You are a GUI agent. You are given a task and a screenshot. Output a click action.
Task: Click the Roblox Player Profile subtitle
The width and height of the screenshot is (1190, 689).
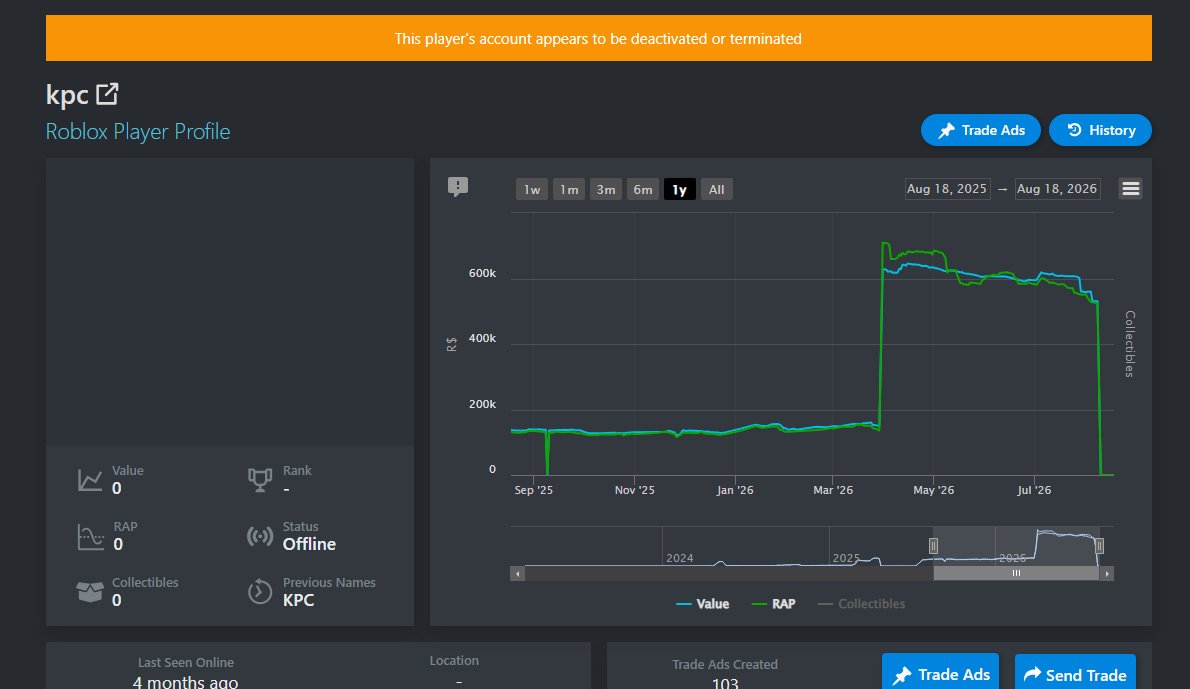(138, 131)
